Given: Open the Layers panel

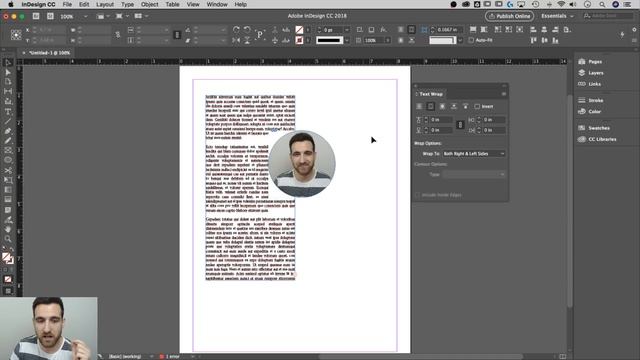Looking at the screenshot, I should [x=591, y=73].
